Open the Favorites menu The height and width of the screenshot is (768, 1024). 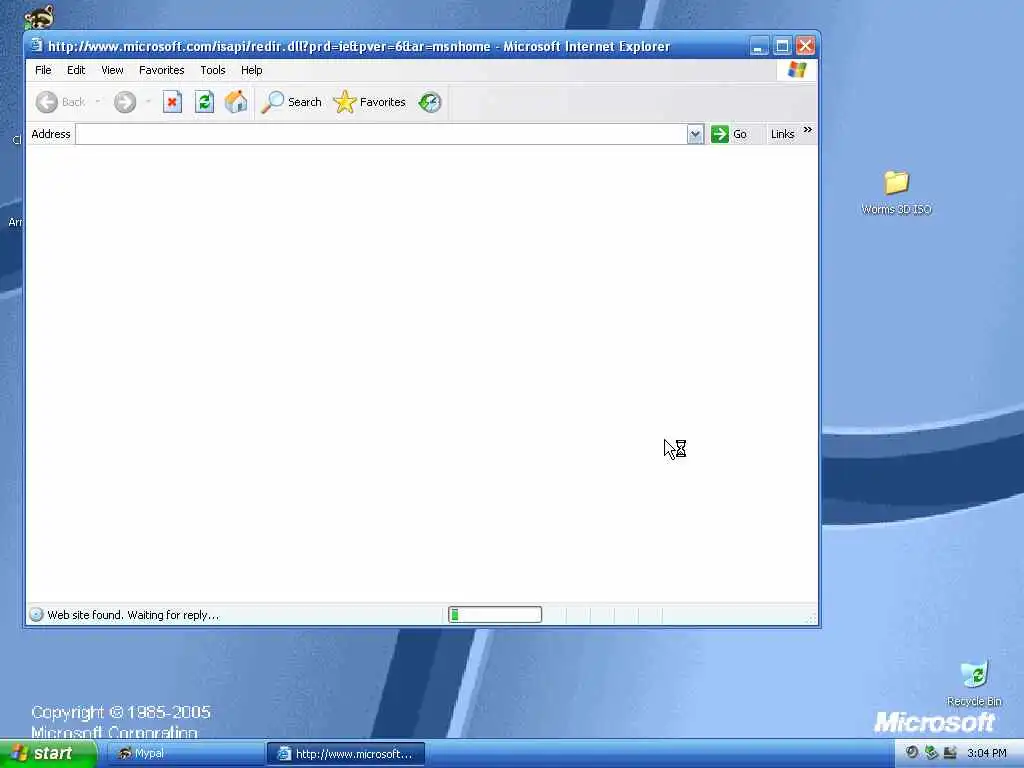point(161,70)
